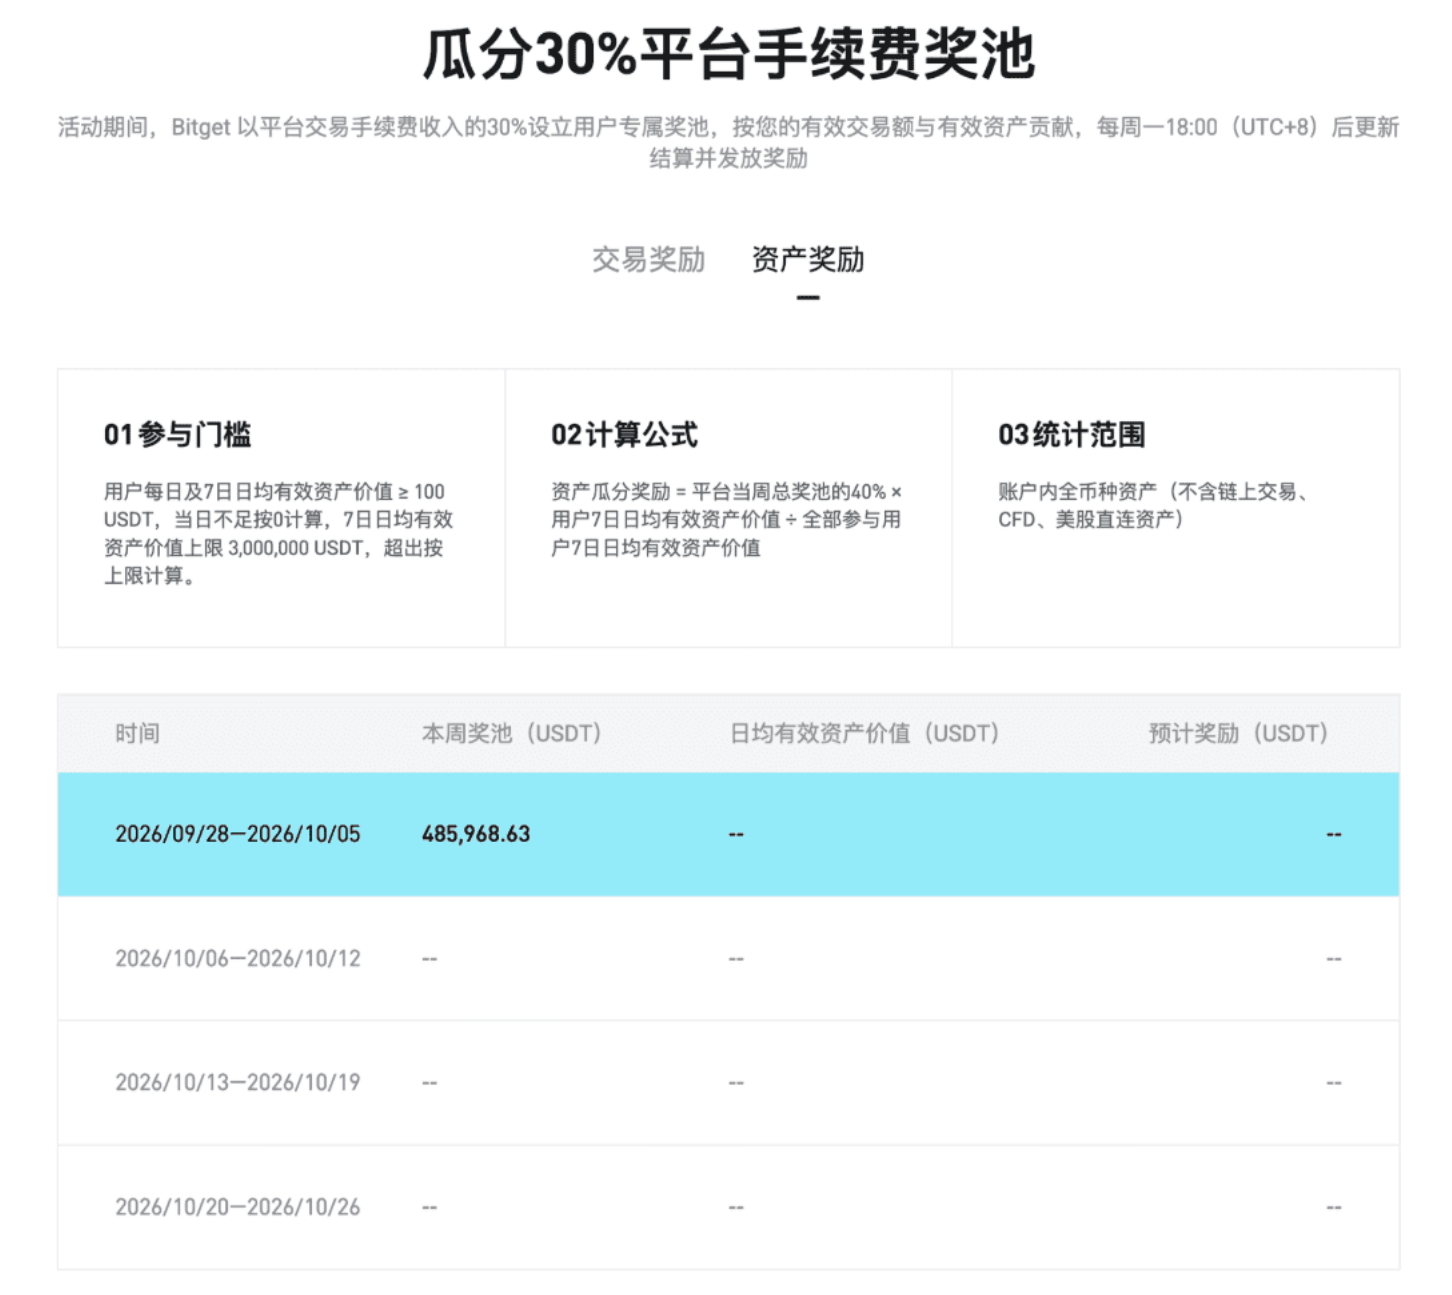Viewport: 1452px width, 1295px height.
Task: Click the 本周奖池（USDT）column header
Action: 512,733
